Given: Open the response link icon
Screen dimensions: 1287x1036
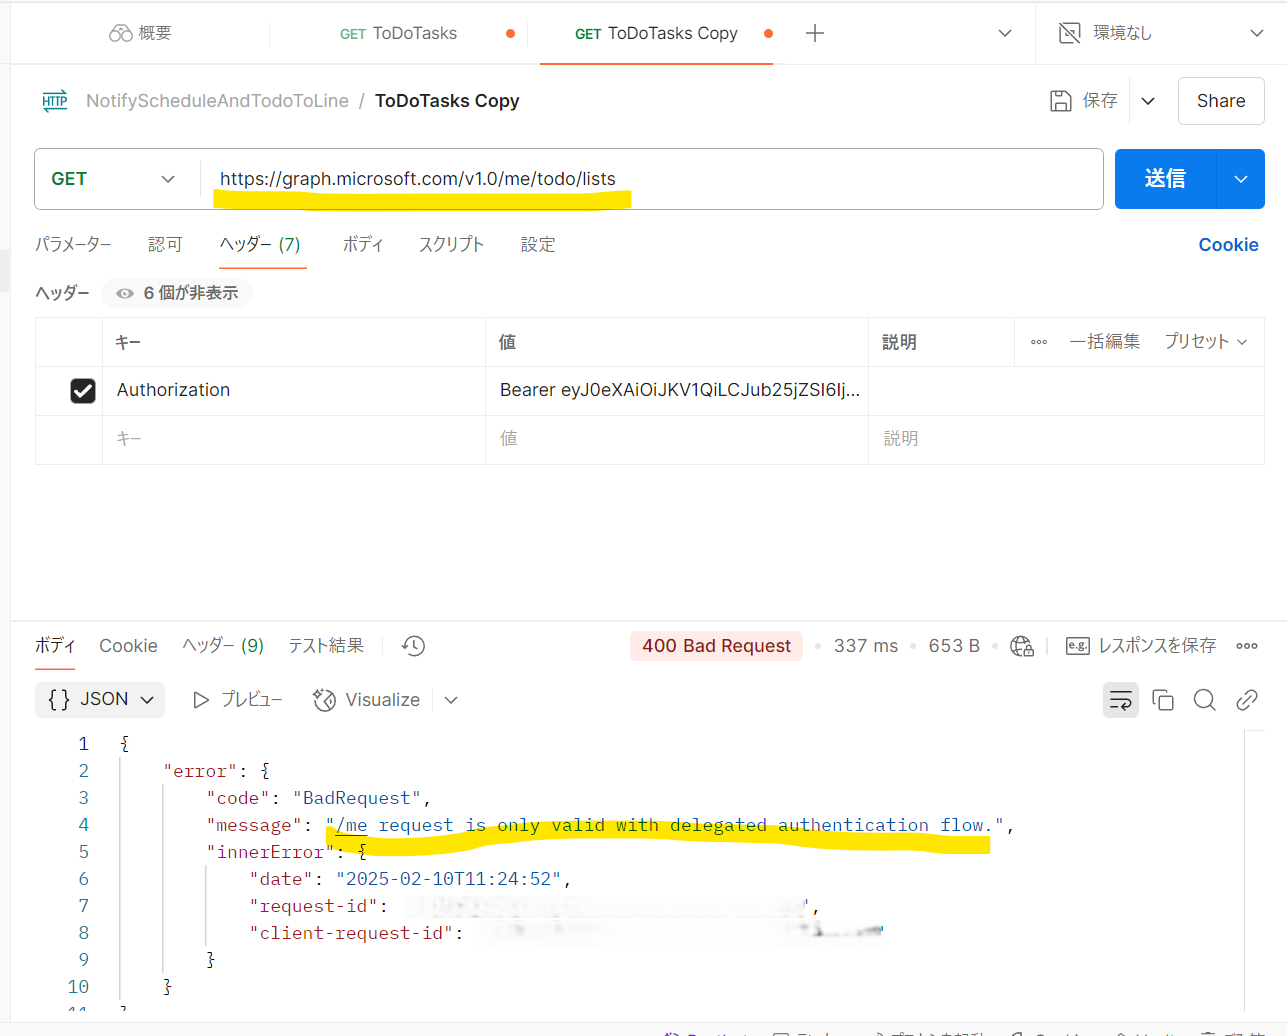Looking at the screenshot, I should pyautogui.click(x=1246, y=700).
